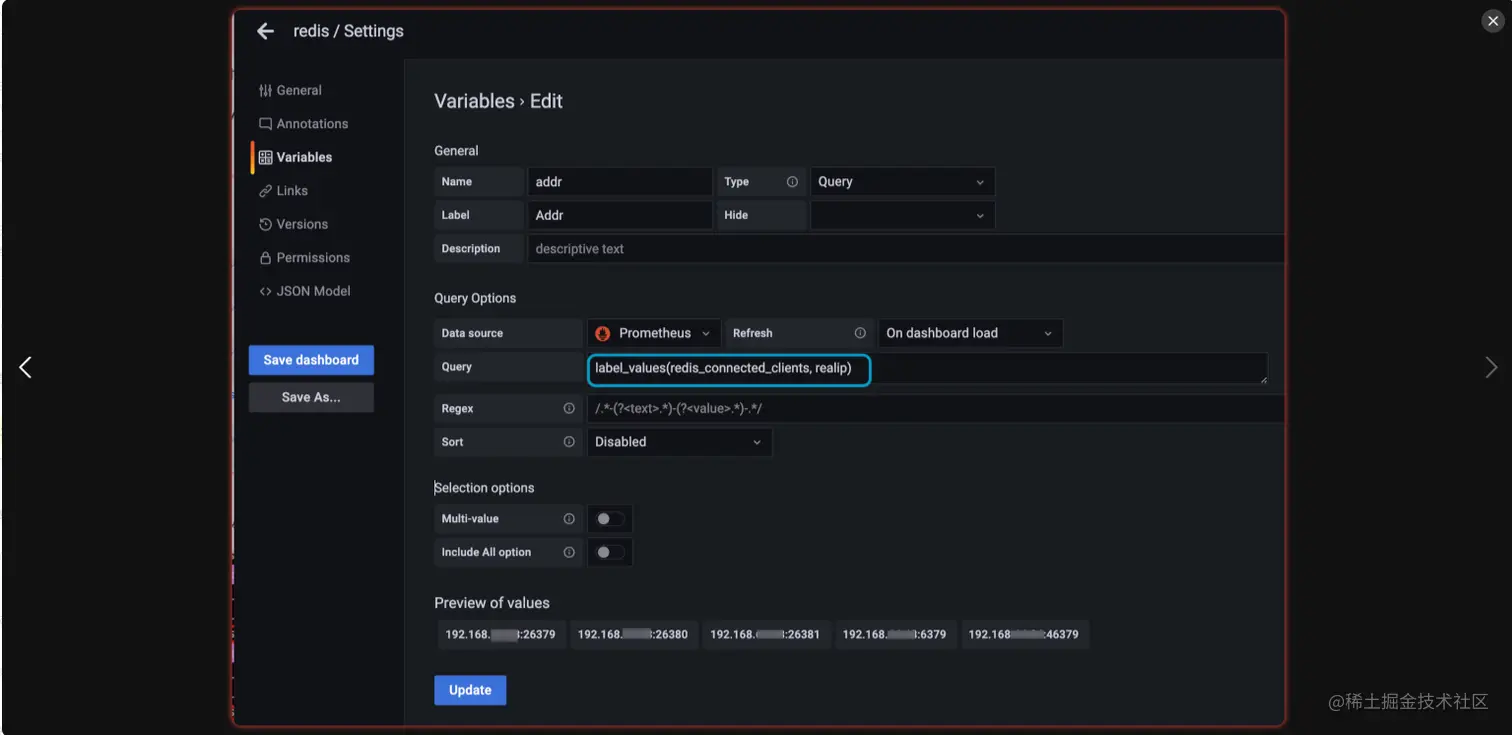Open the Prometheus data source selector
Image resolution: width=1512 pixels, height=735 pixels.
click(654, 333)
